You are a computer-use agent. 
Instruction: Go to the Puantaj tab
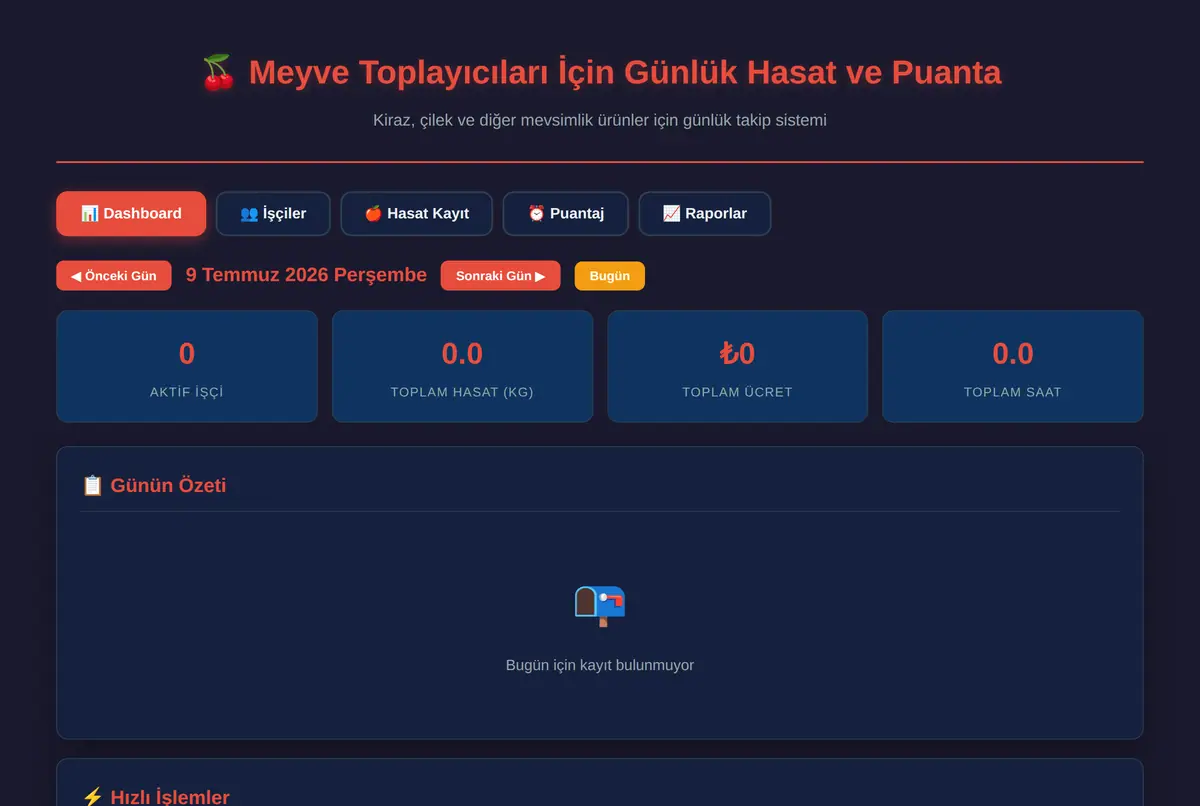coord(565,214)
